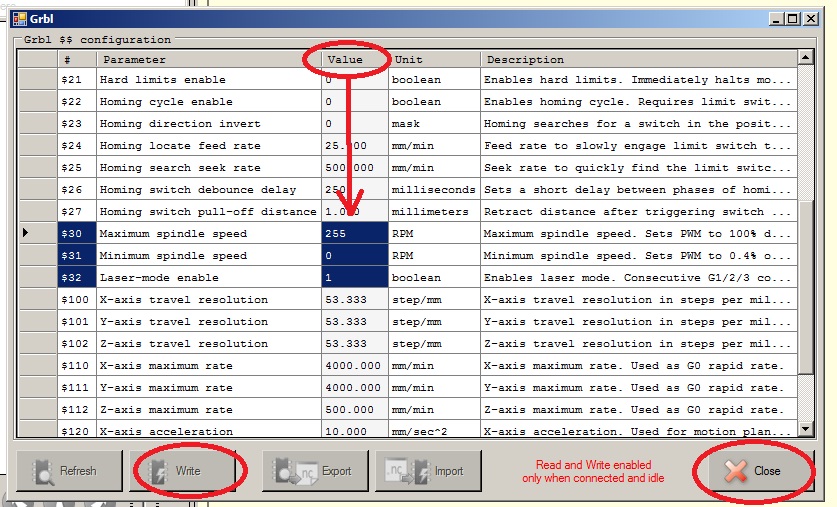
Task: Click the 'milliseconds' unit cell
Action: tap(435, 189)
